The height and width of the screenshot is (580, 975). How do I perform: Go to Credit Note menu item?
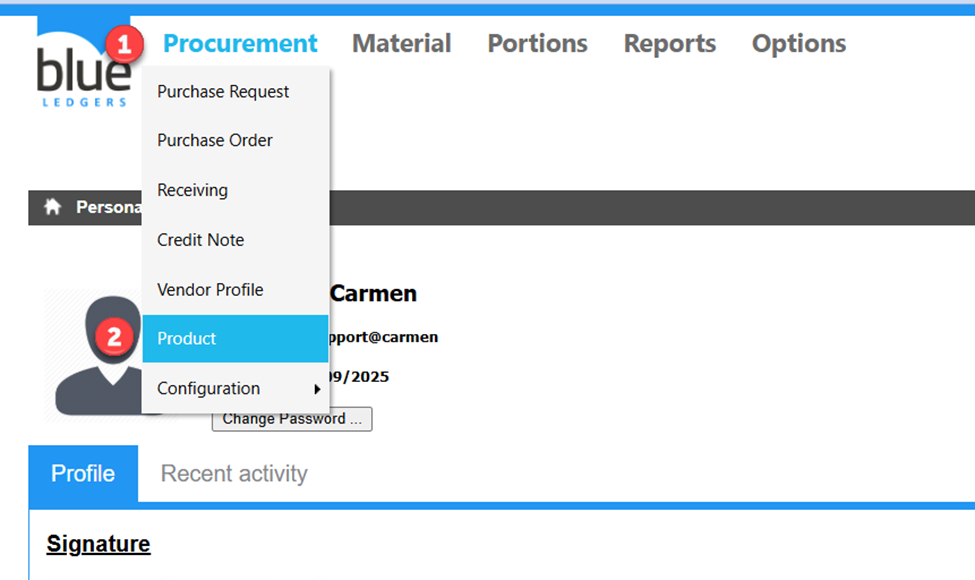tap(200, 240)
